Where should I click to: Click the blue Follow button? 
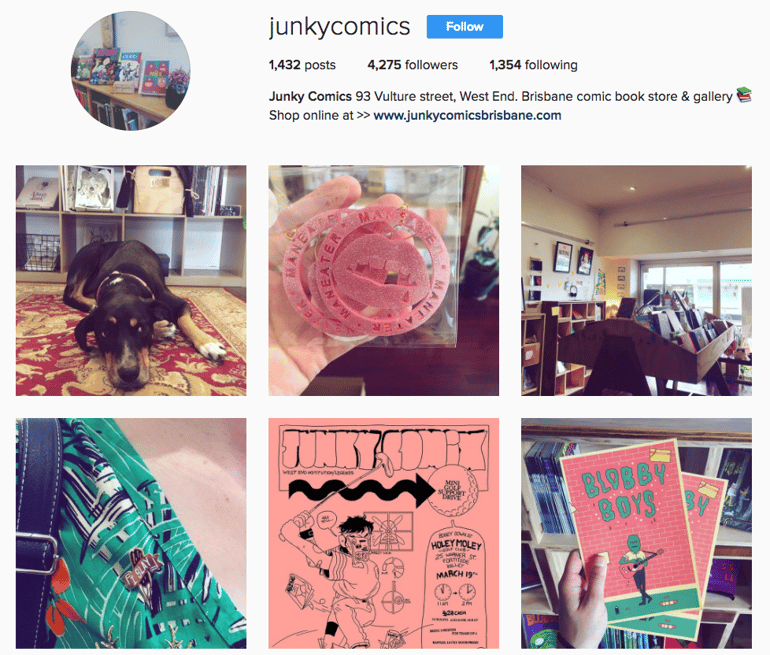[465, 27]
